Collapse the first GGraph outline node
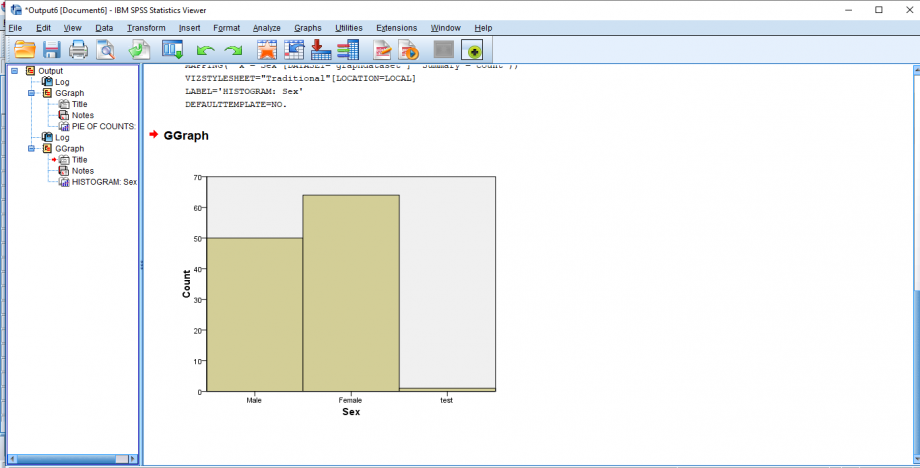The width and height of the screenshot is (920, 468). coord(32,93)
